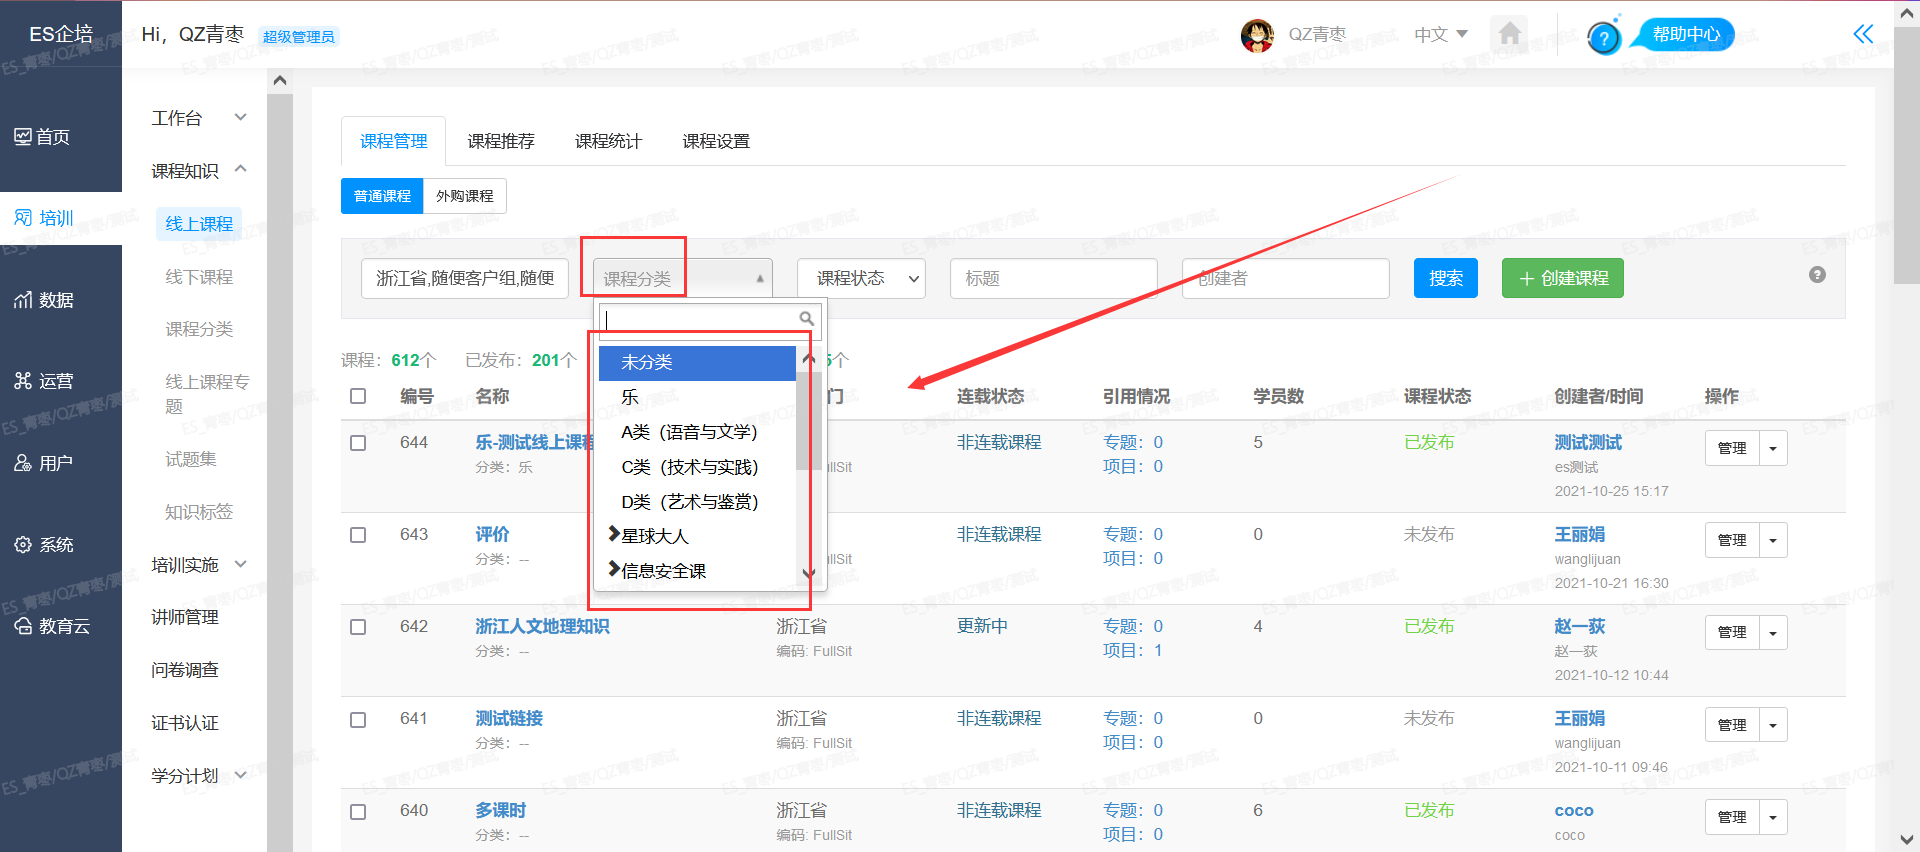The width and height of the screenshot is (1920, 852).
Task: Choose A类 (语音与文学) category
Action: coord(697,432)
